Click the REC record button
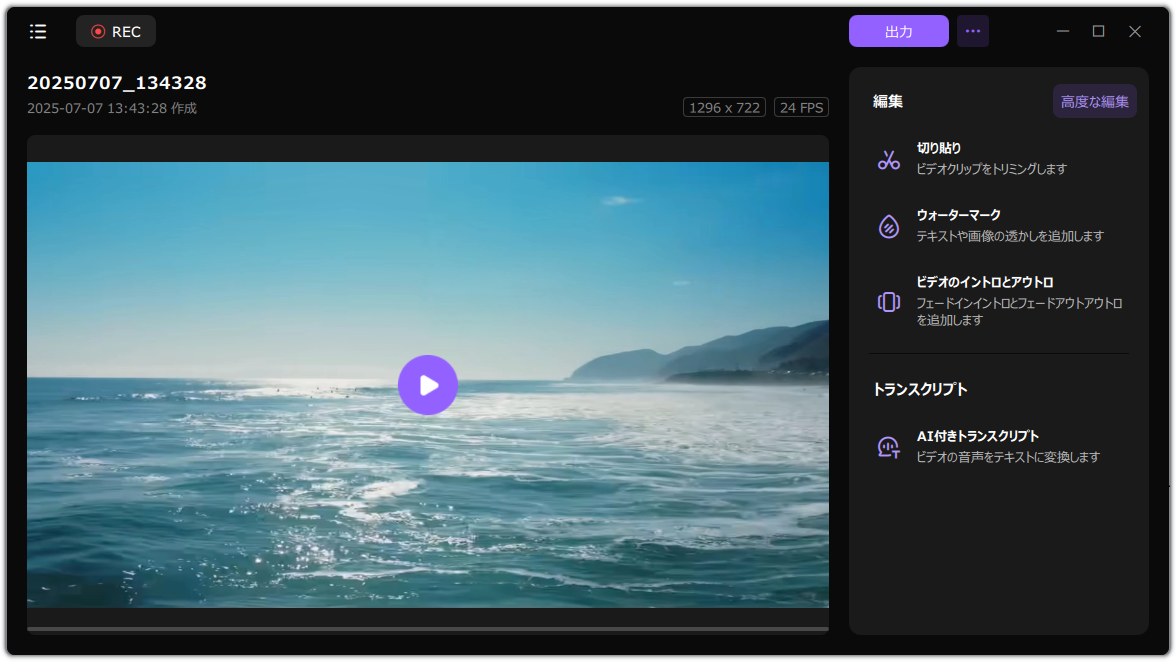1176x662 pixels. (116, 32)
